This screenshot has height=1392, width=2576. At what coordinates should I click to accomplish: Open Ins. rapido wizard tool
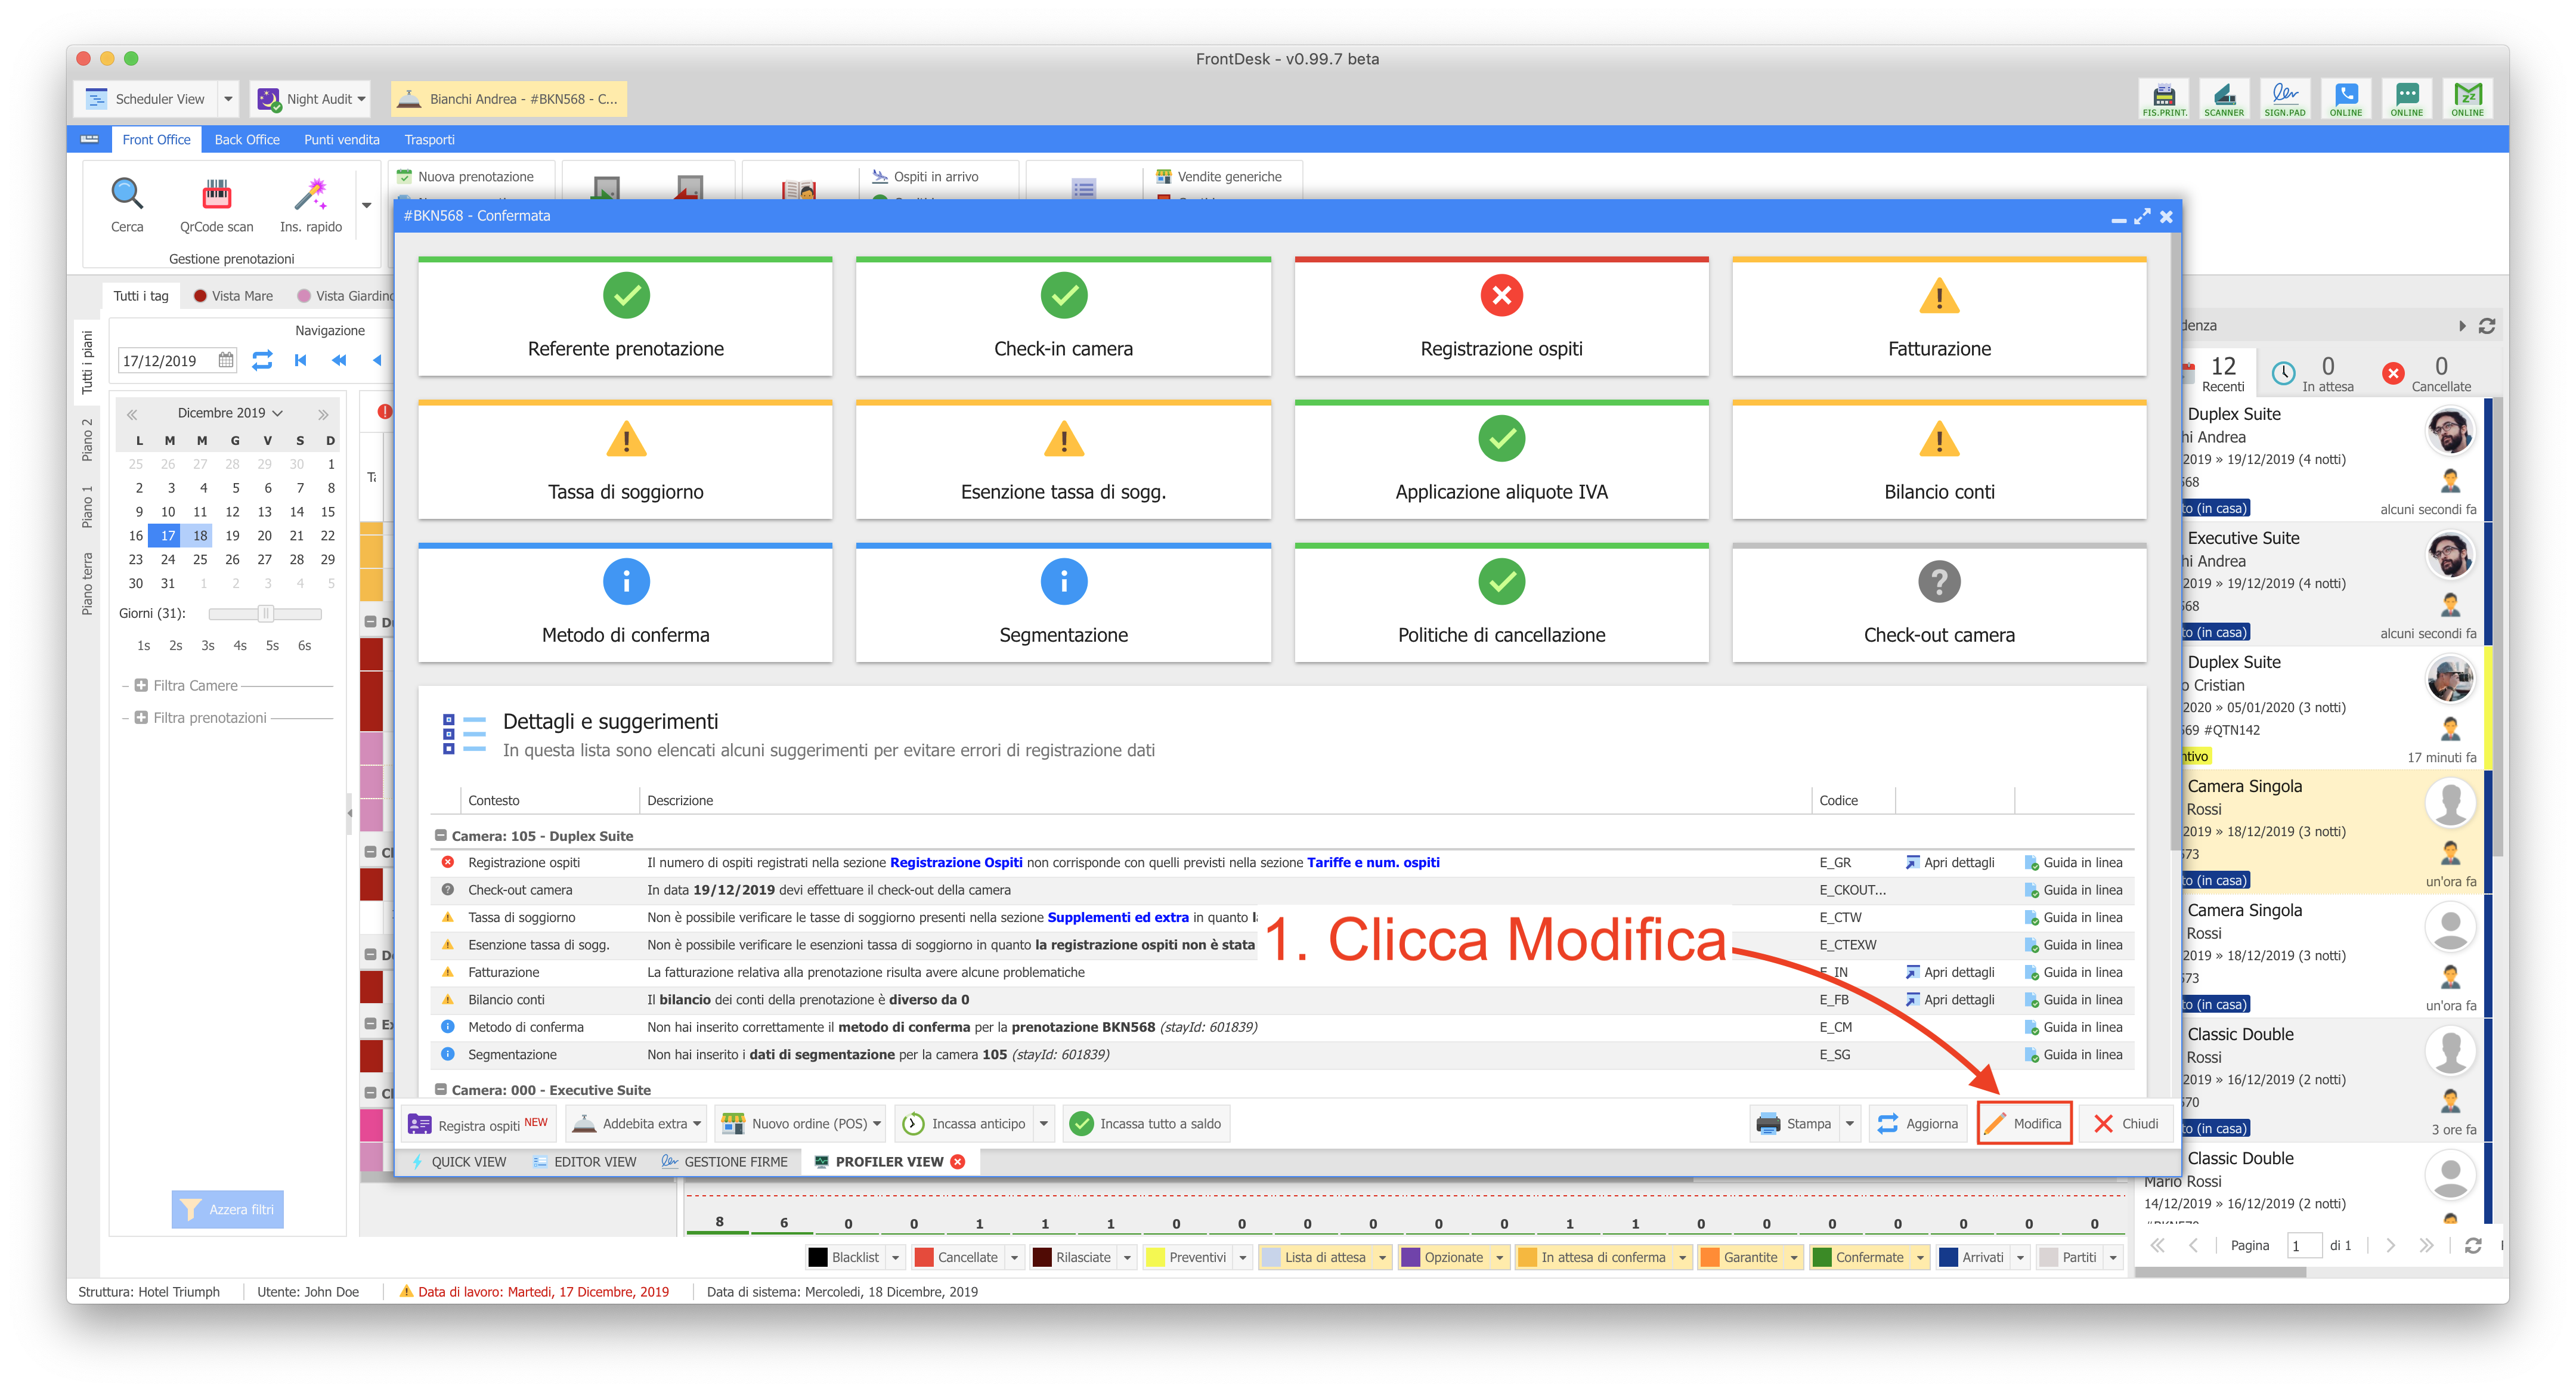311,205
